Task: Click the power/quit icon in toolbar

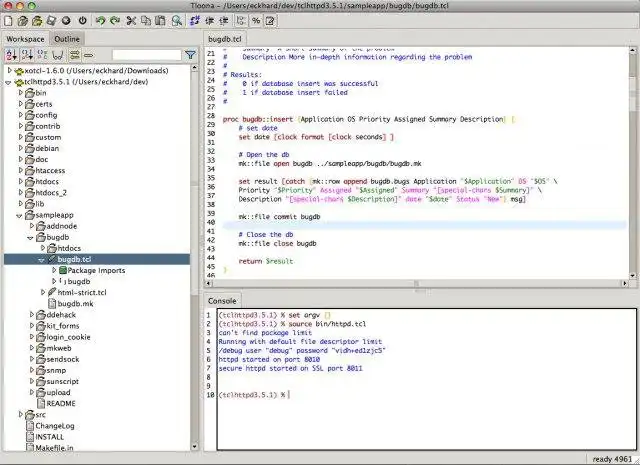Action: point(82,20)
